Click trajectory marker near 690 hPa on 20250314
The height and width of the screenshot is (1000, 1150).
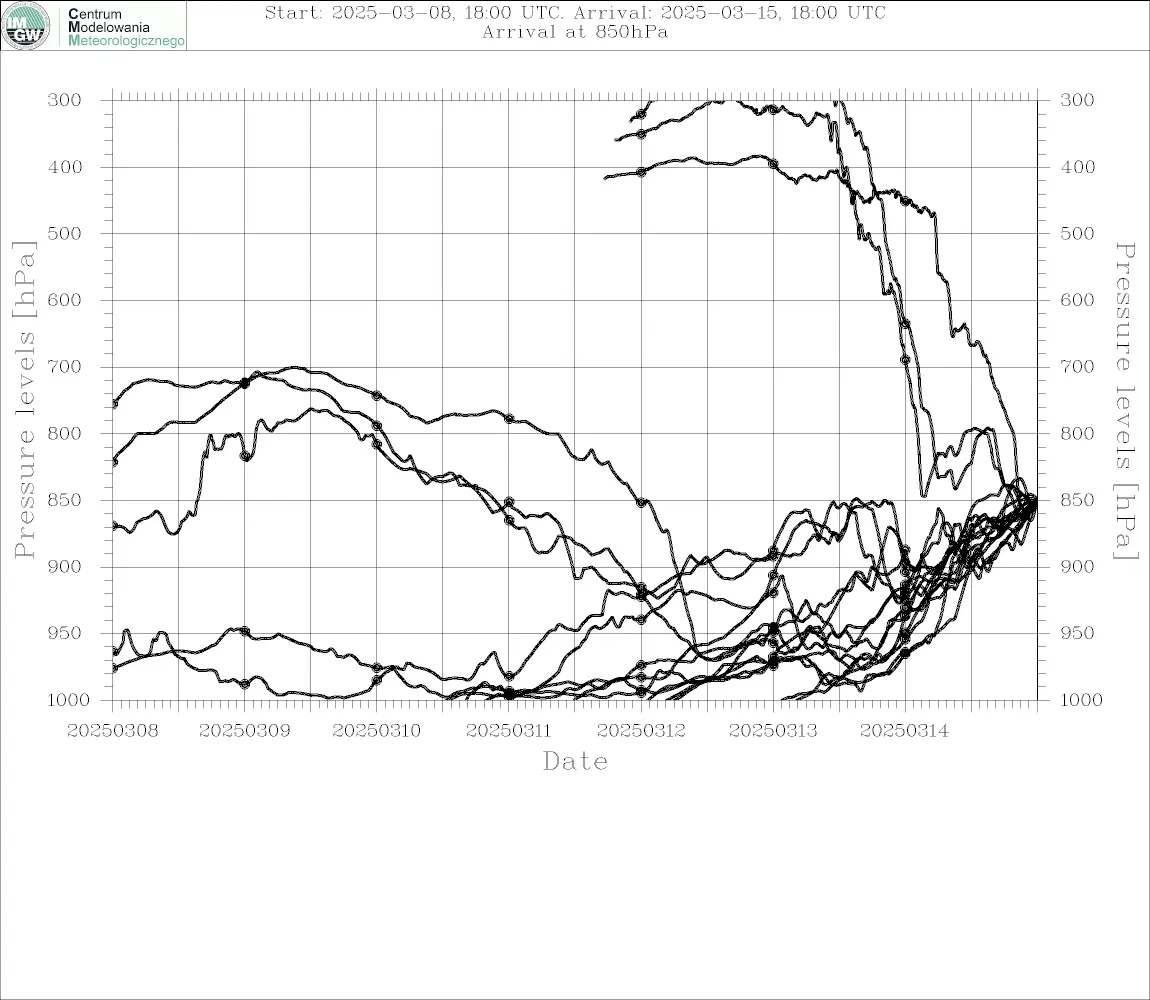[x=905, y=360]
